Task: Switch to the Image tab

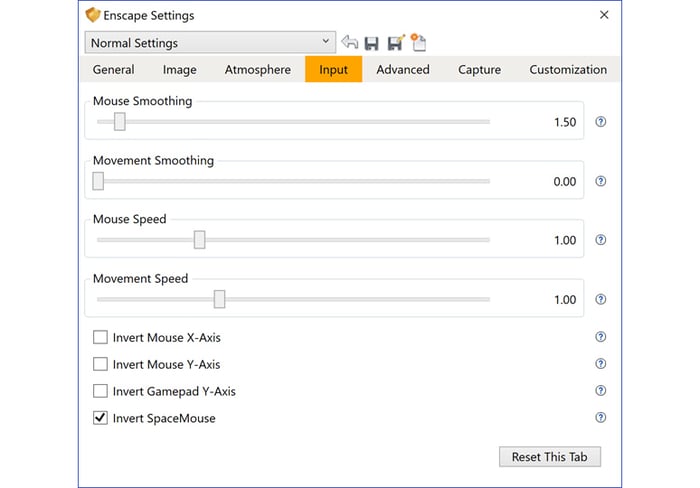Action: coord(179,69)
